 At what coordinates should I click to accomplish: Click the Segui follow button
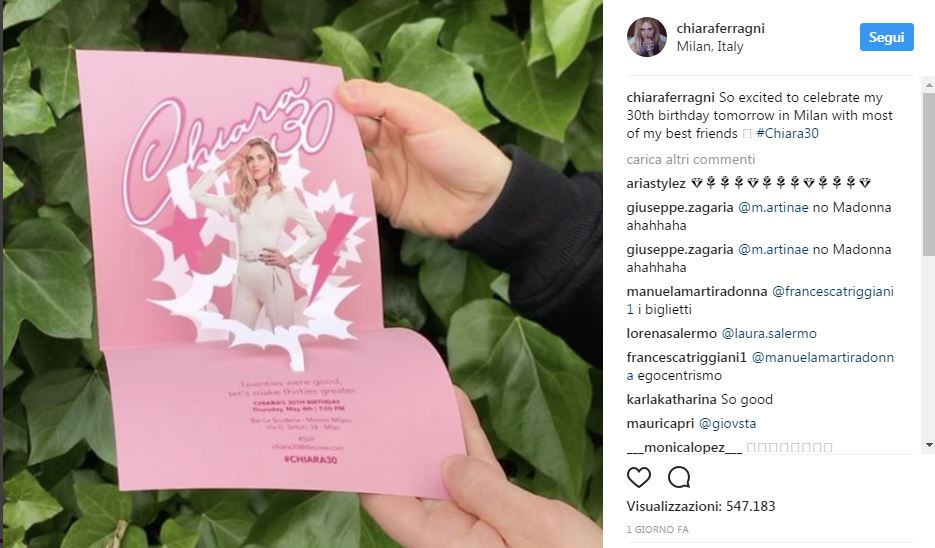click(x=886, y=37)
